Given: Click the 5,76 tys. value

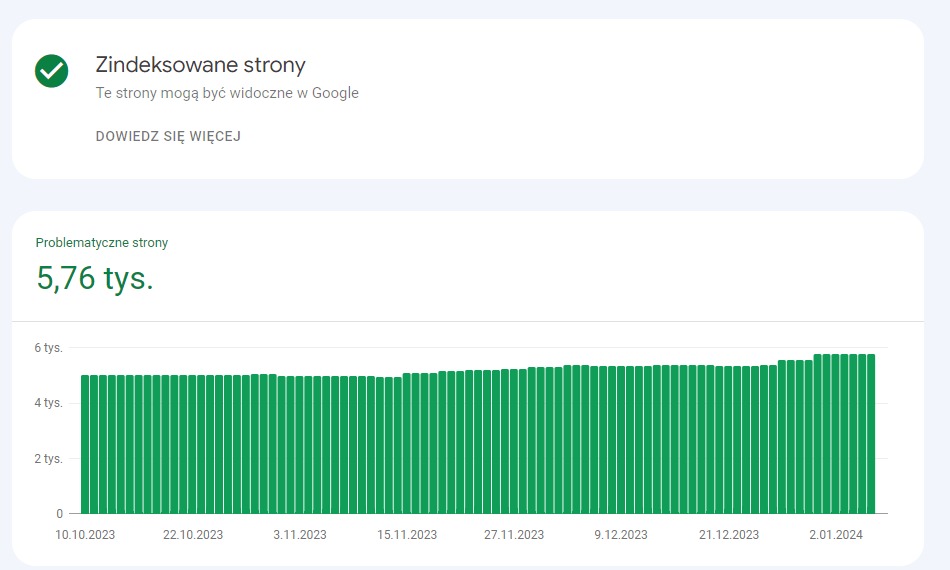Looking at the screenshot, I should click(95, 277).
